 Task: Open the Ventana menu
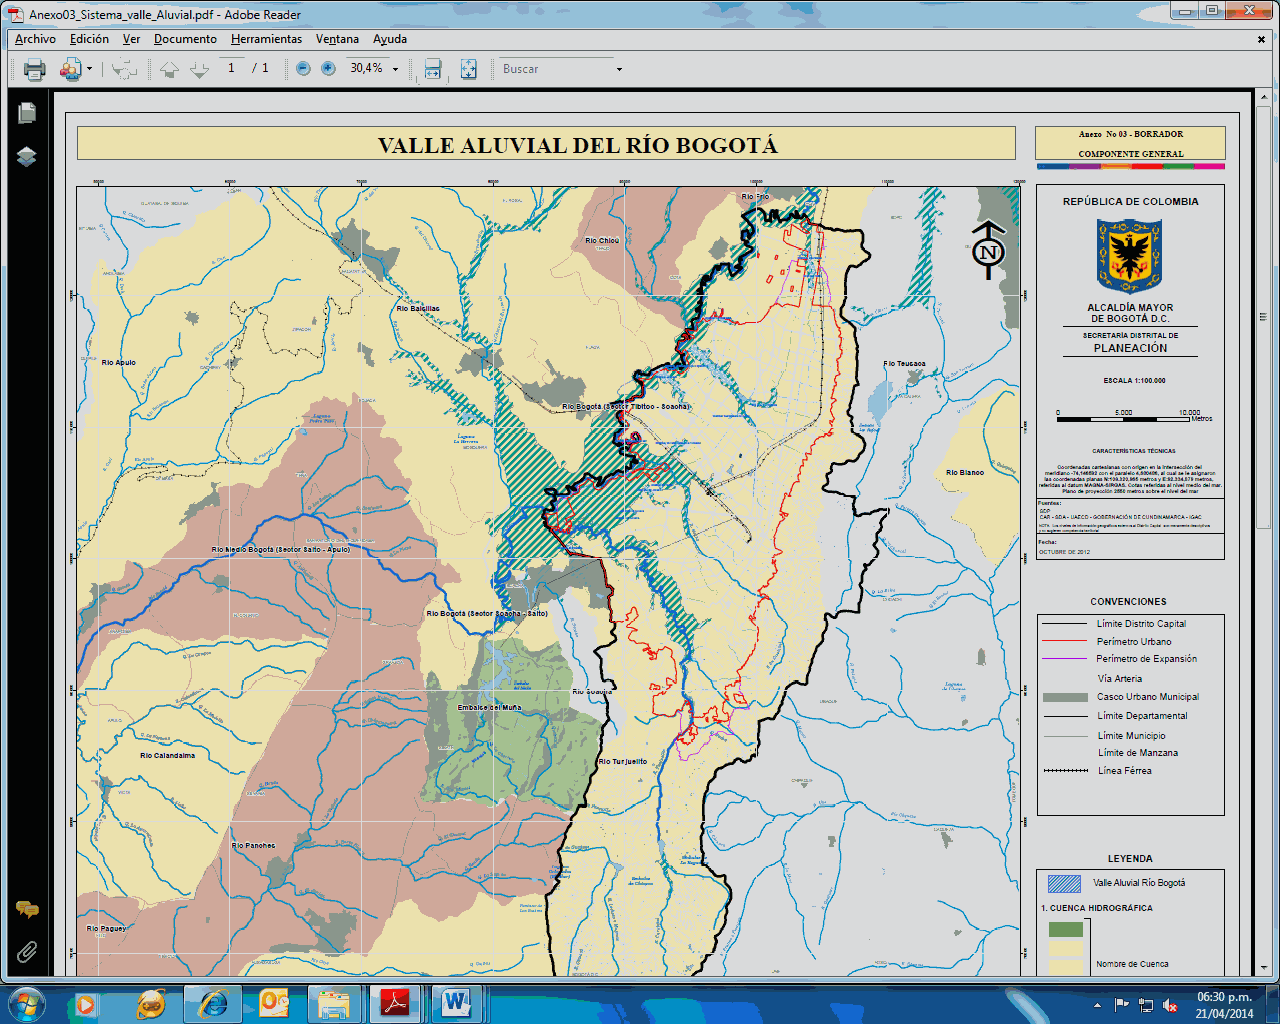tap(337, 39)
